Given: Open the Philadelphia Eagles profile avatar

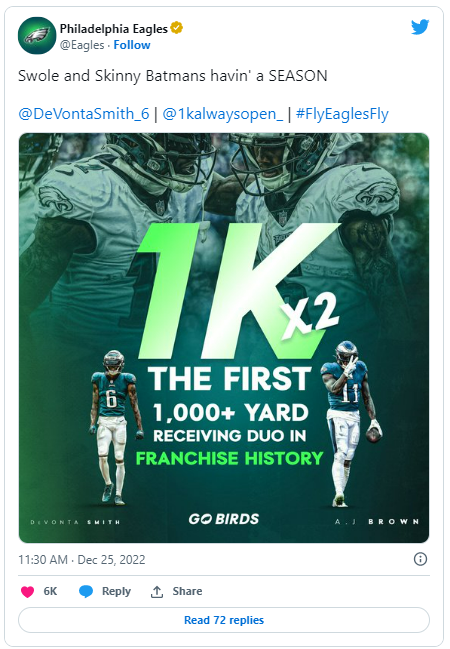Looking at the screenshot, I should coord(37,36).
